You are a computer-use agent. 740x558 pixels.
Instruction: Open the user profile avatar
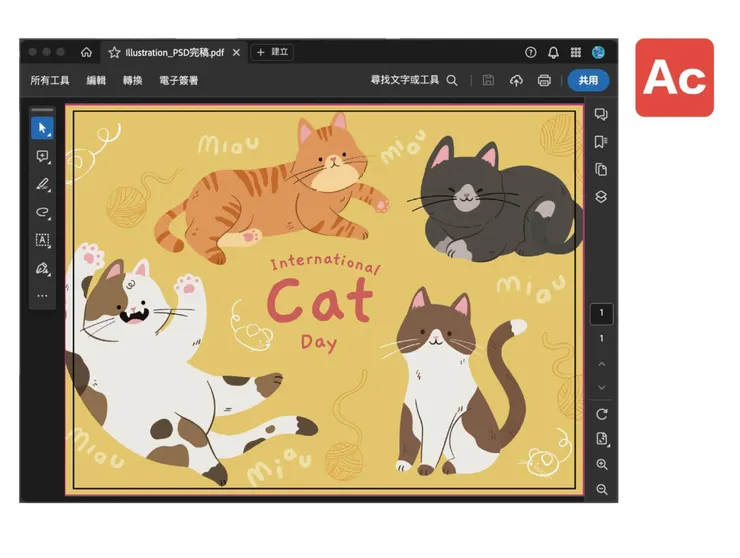click(x=598, y=52)
